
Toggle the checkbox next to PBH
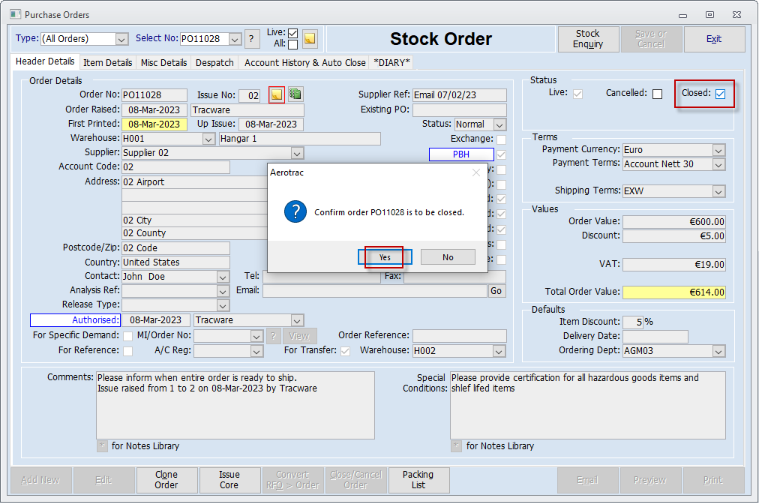coord(501,155)
